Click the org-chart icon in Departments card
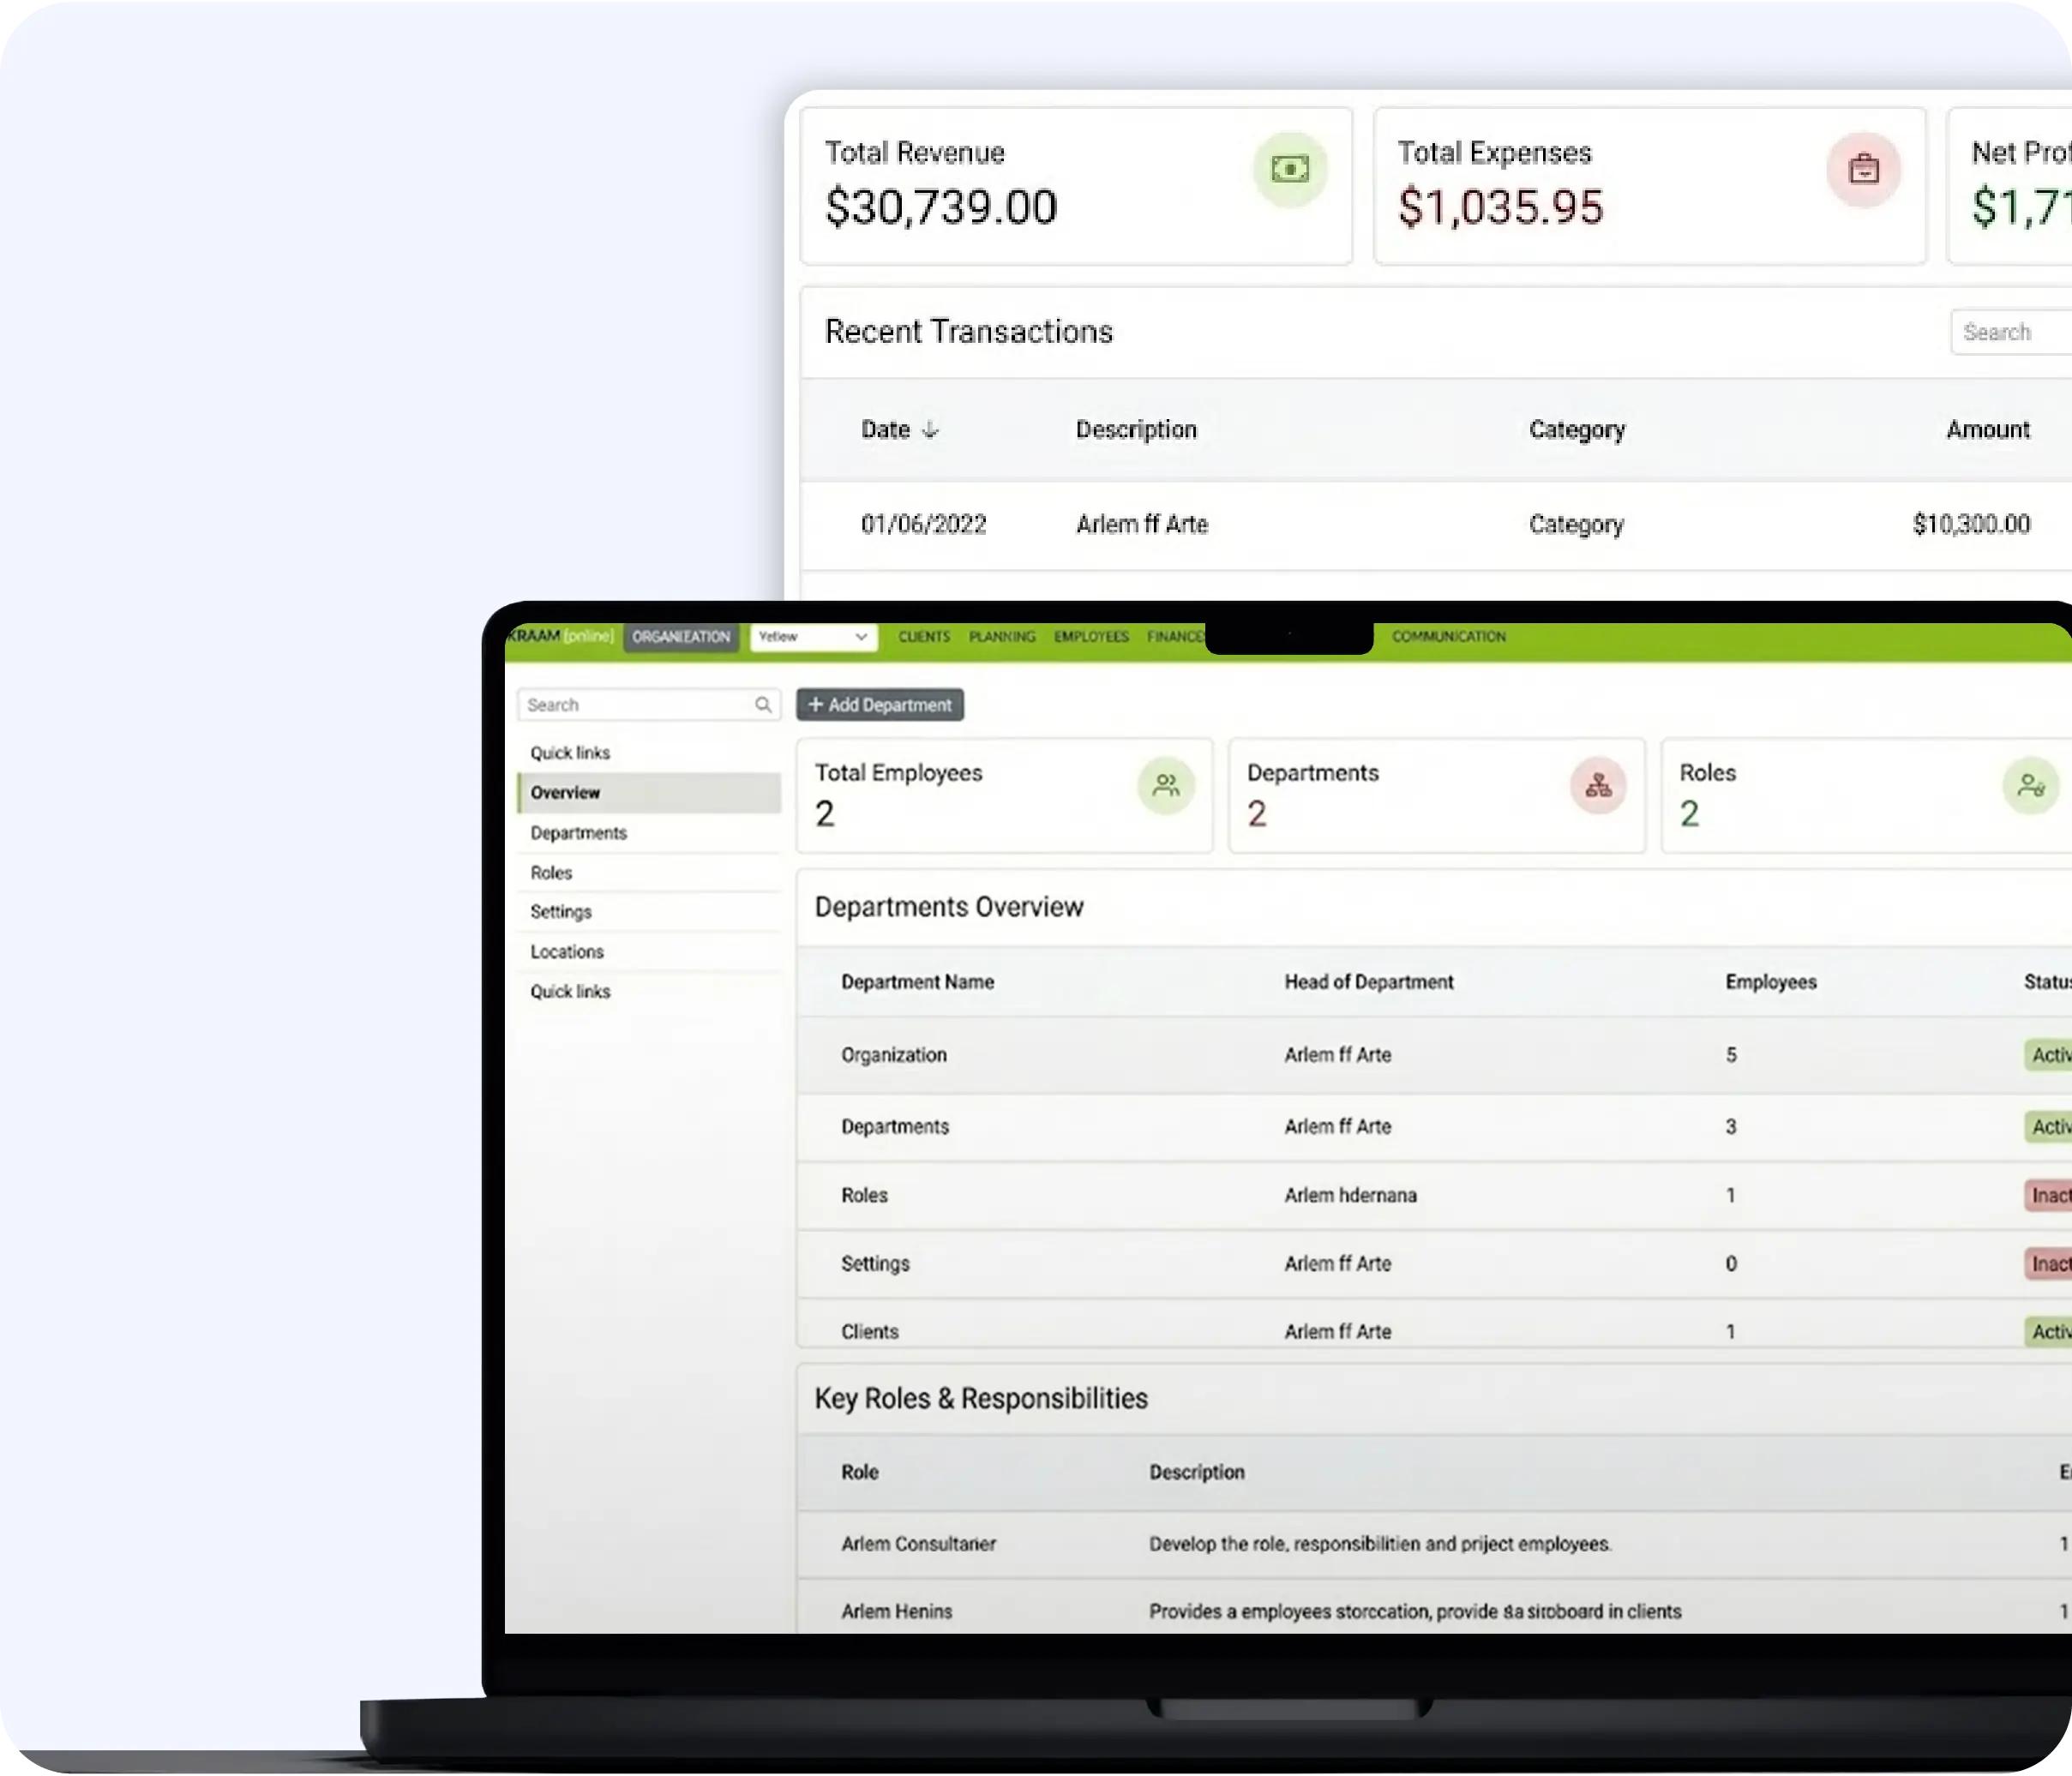This screenshot has height=1776, width=2072. [x=1598, y=786]
